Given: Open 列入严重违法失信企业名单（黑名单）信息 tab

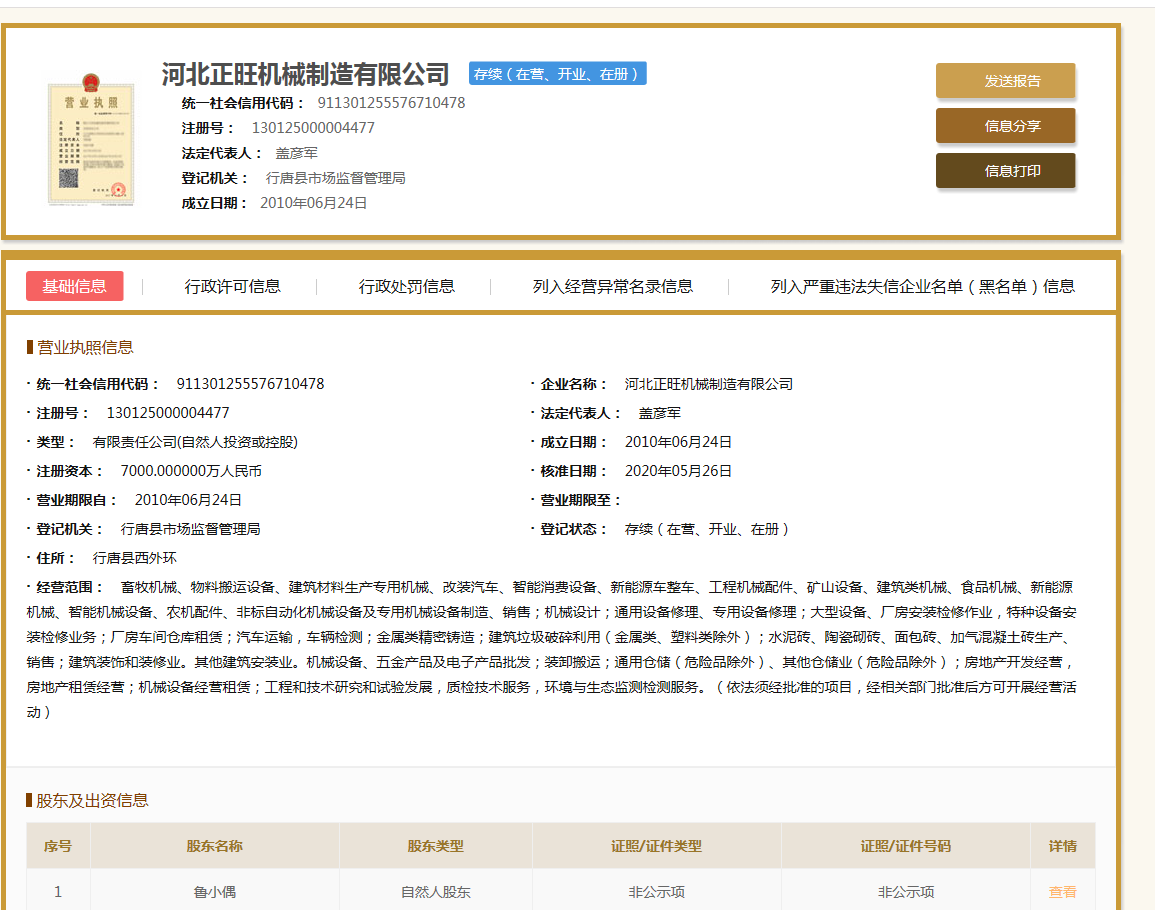Looking at the screenshot, I should pyautogui.click(x=922, y=286).
